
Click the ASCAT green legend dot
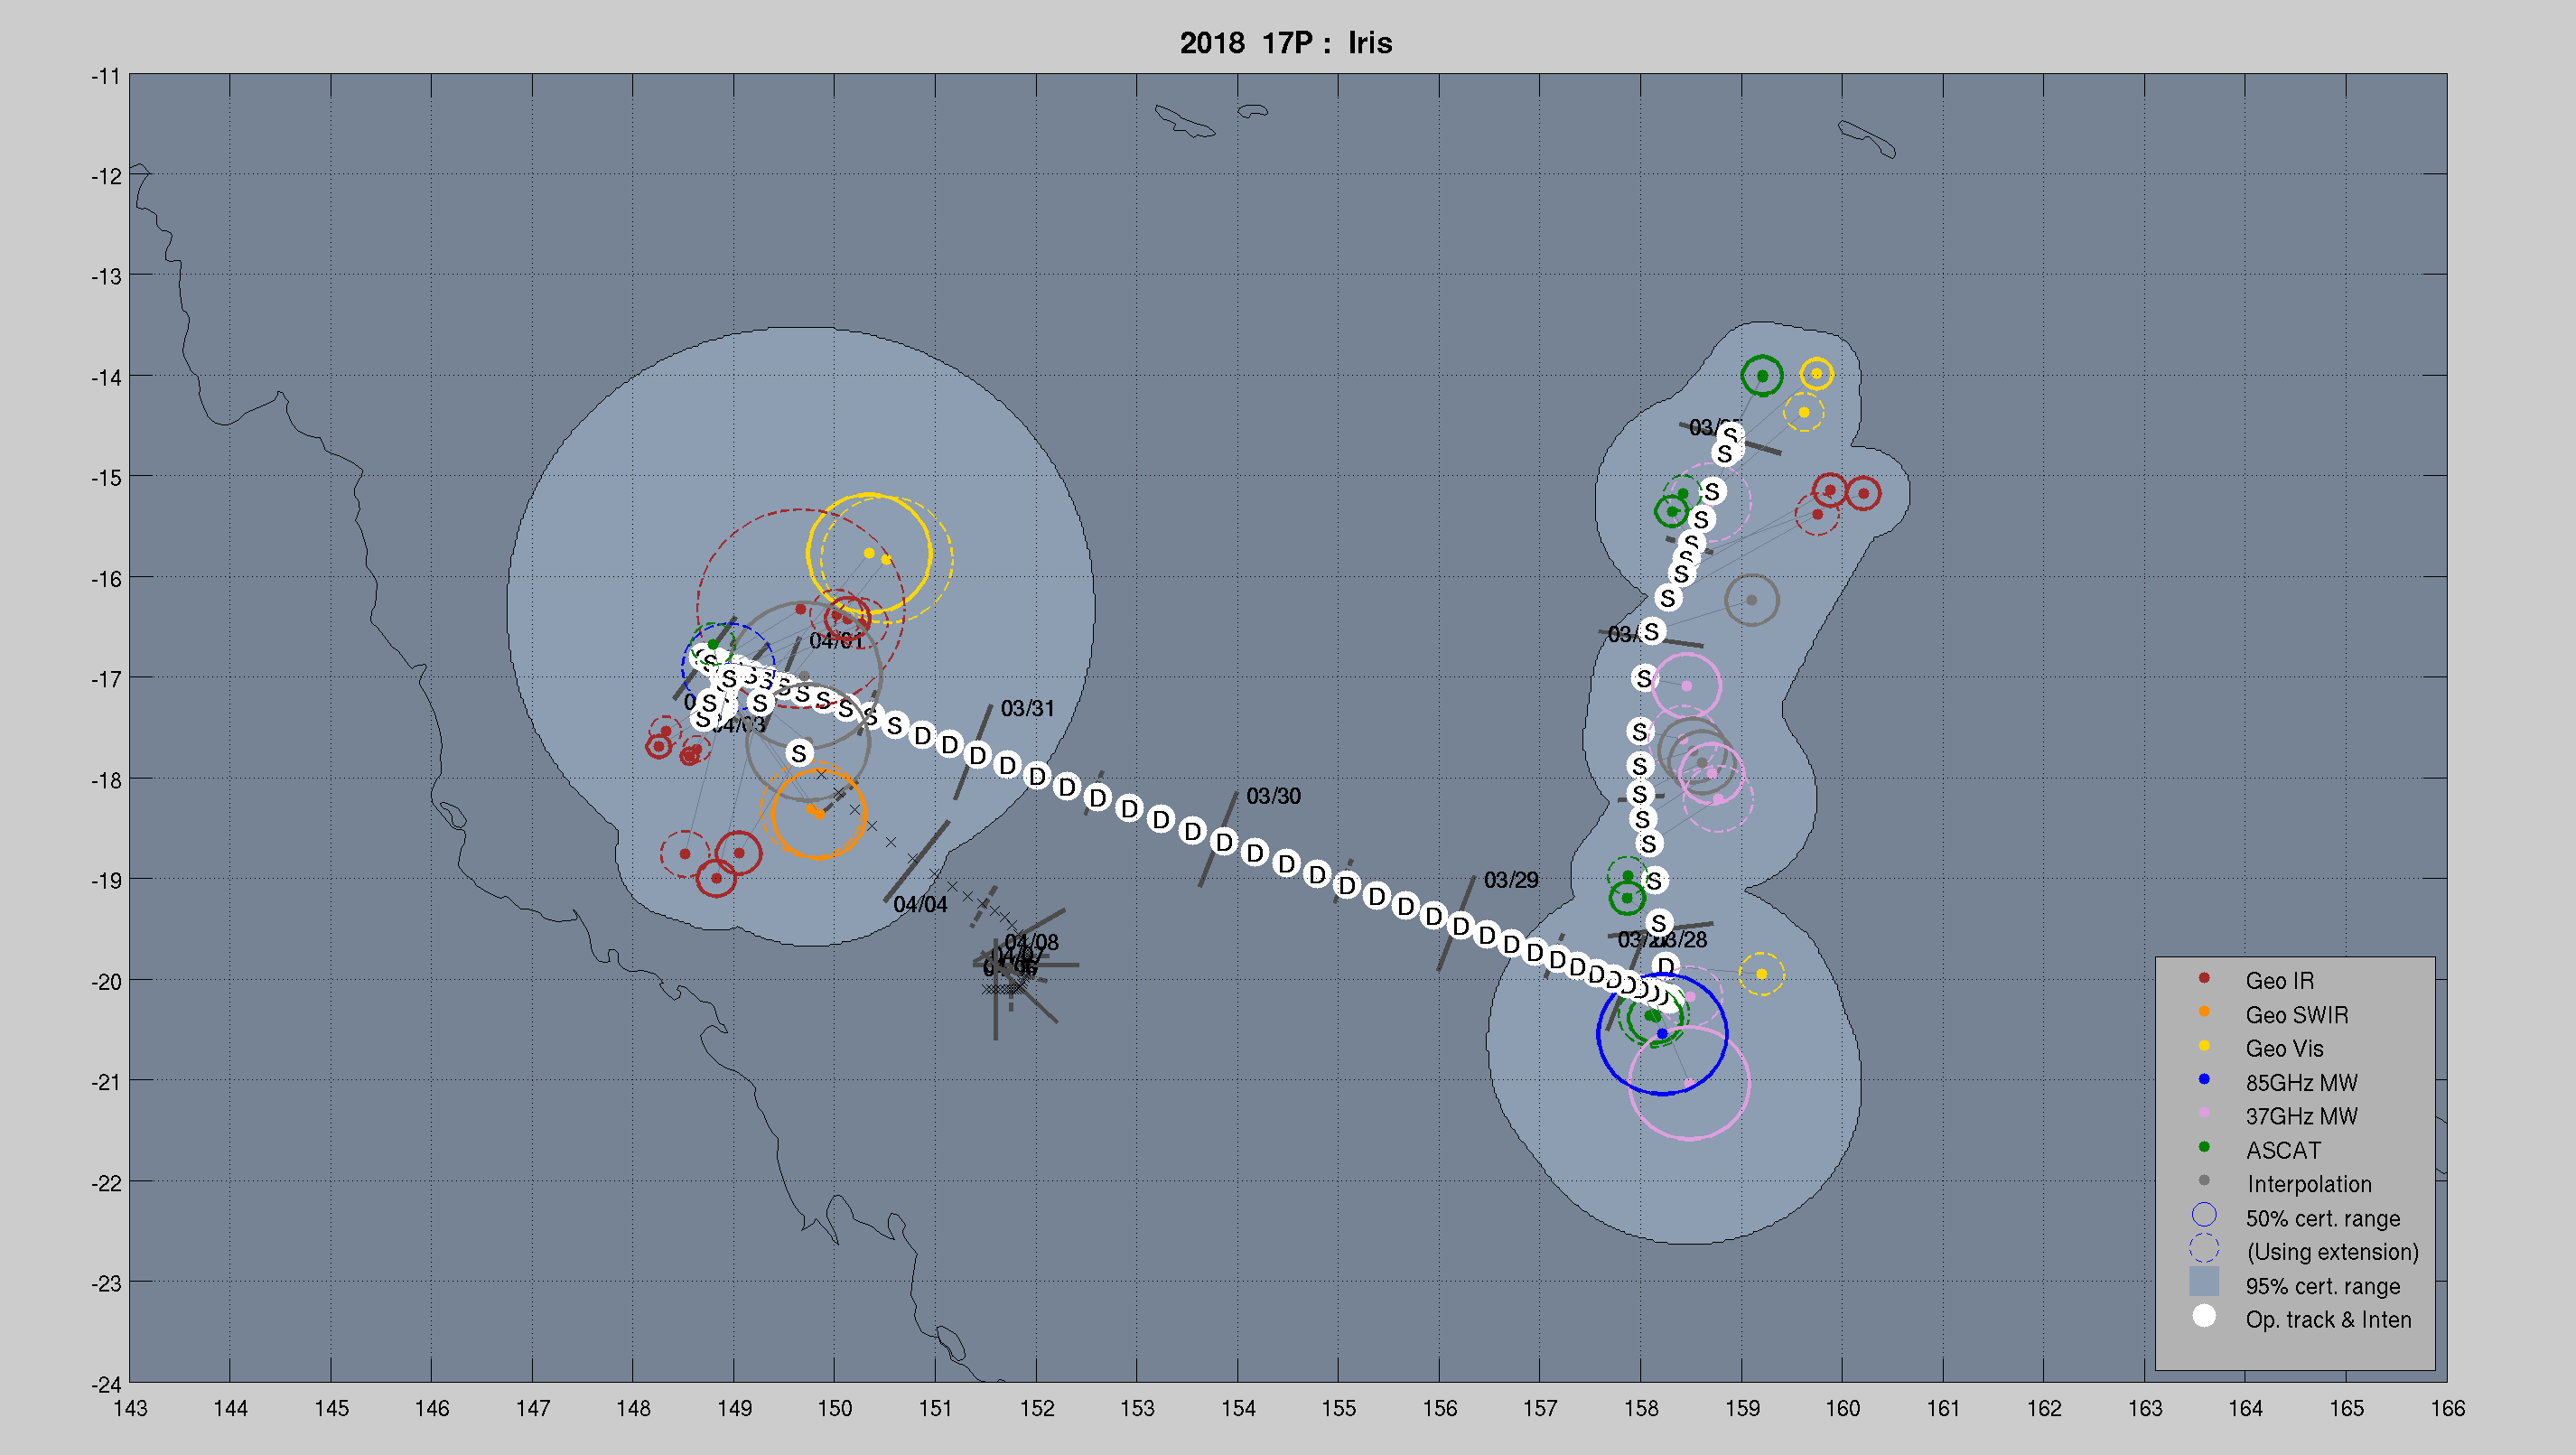(2203, 1147)
